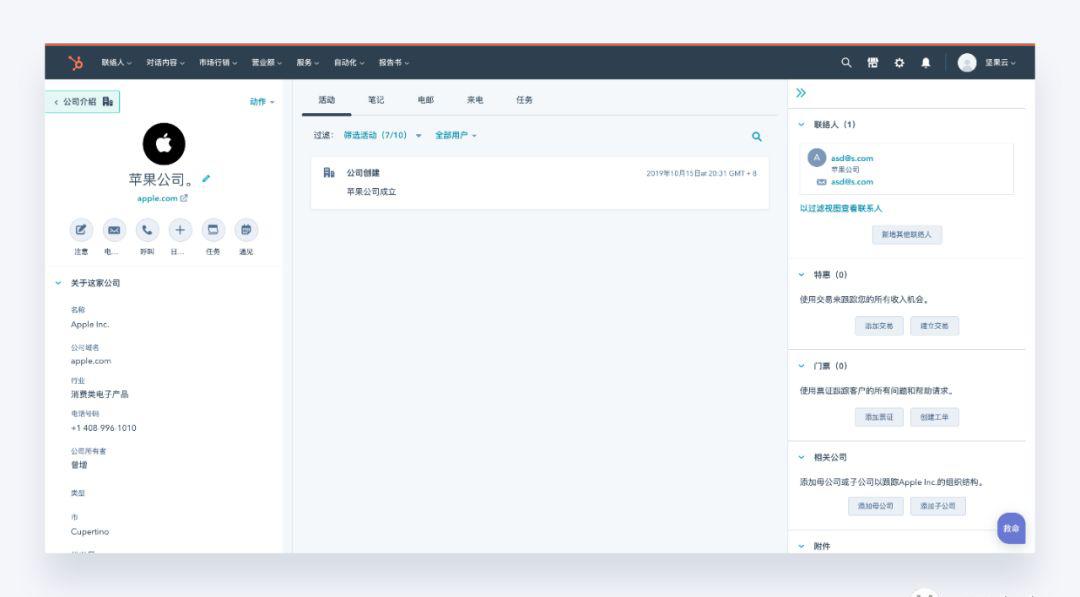This screenshot has width=1080, height=597.
Task: Open the search icon in the top navigation bar
Action: [x=846, y=63]
